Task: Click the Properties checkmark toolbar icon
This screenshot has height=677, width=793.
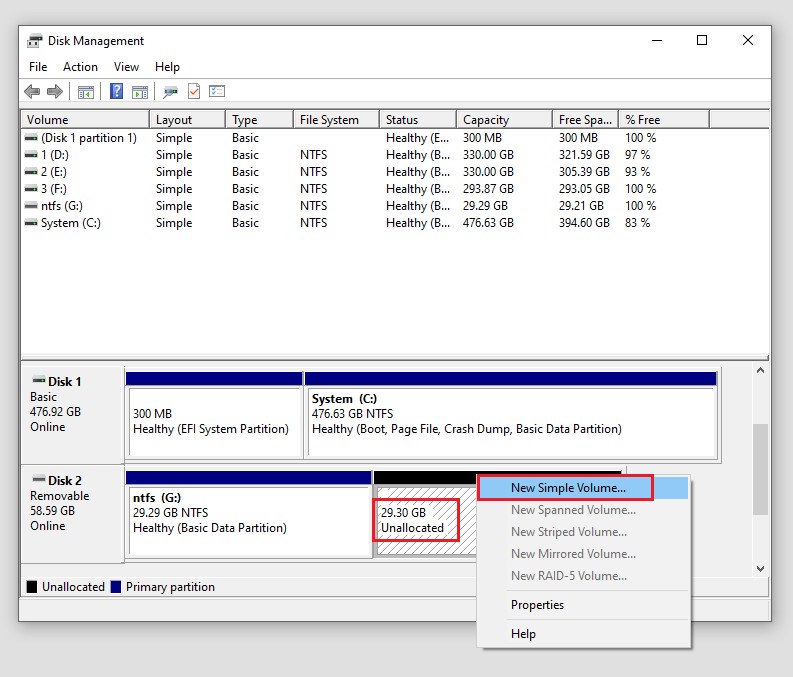Action: (194, 92)
